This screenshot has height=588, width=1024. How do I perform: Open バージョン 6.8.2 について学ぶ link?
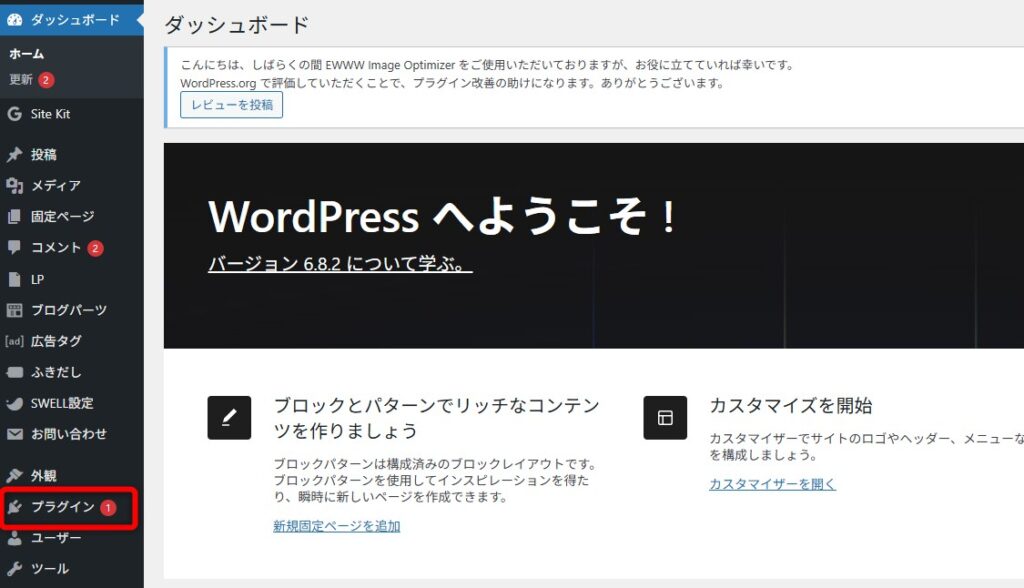click(340, 264)
